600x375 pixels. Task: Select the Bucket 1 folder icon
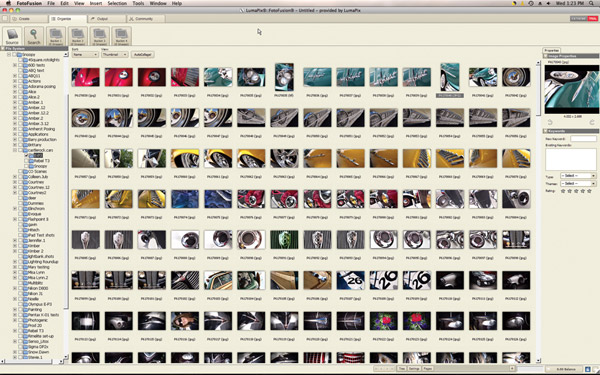pyautogui.click(x=56, y=36)
